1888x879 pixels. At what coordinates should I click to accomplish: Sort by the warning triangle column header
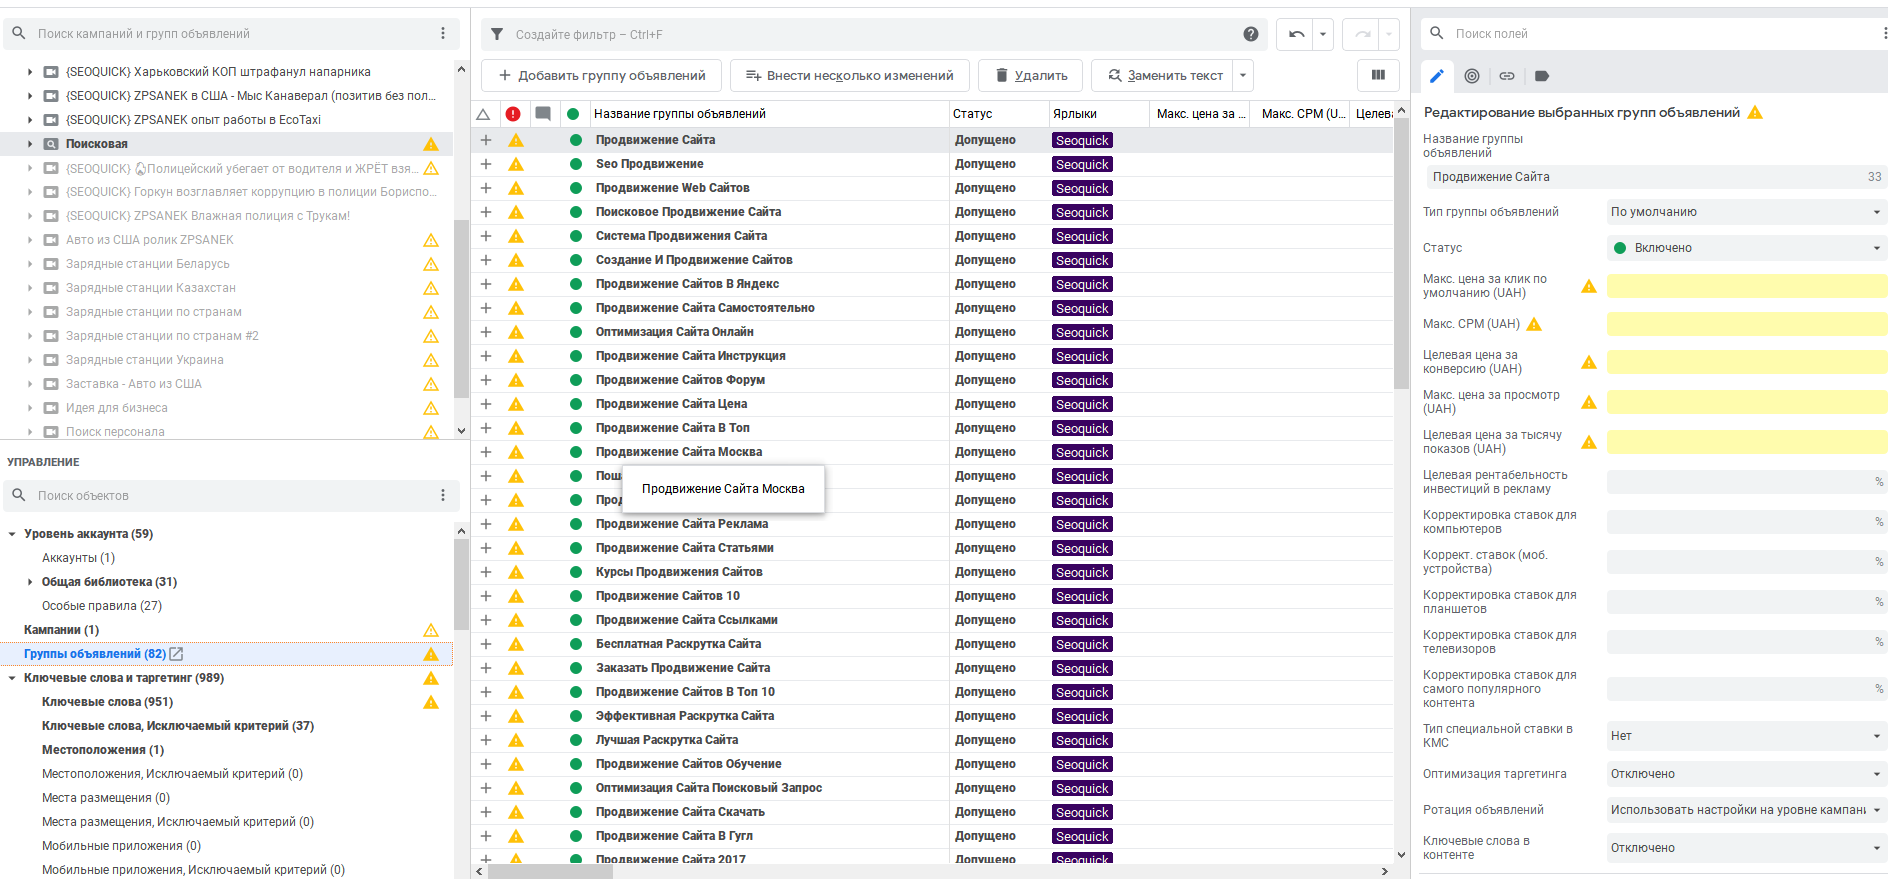tap(483, 114)
